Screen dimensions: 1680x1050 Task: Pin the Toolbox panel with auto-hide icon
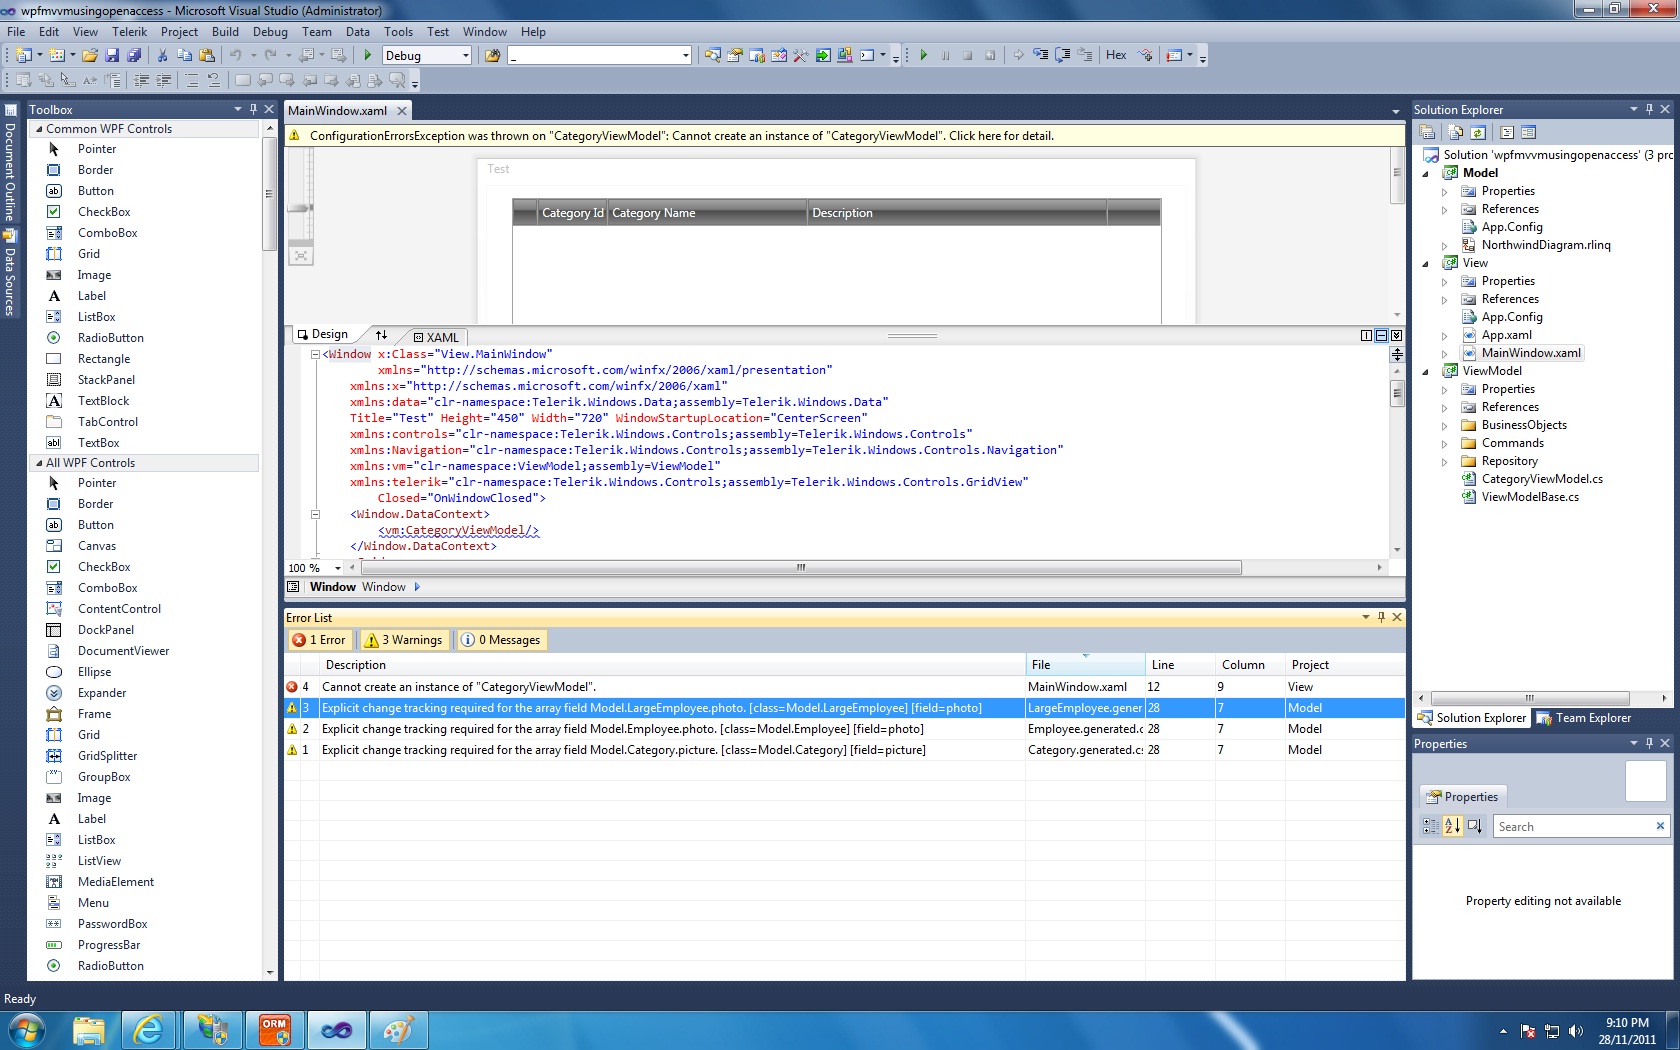pos(254,109)
